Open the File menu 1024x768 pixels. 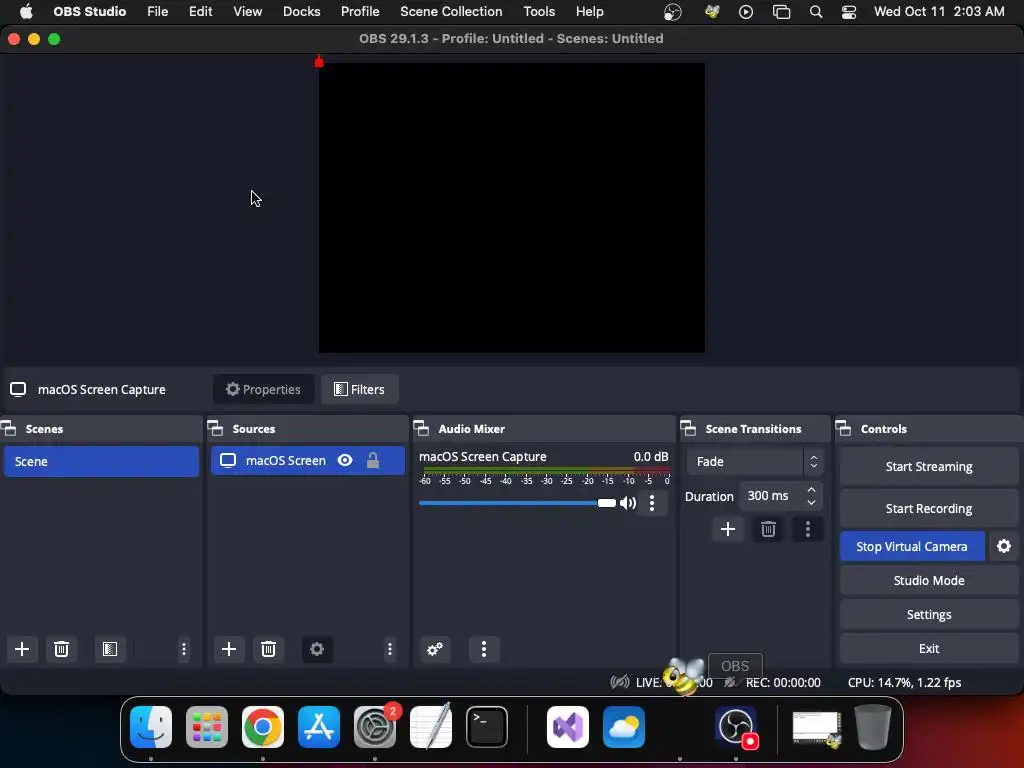[157, 12]
